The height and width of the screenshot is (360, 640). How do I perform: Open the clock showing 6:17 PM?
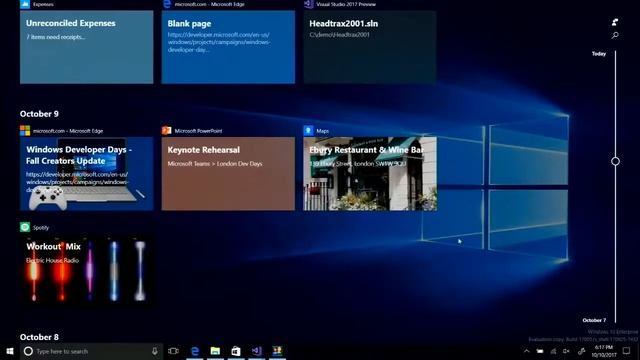(604, 351)
